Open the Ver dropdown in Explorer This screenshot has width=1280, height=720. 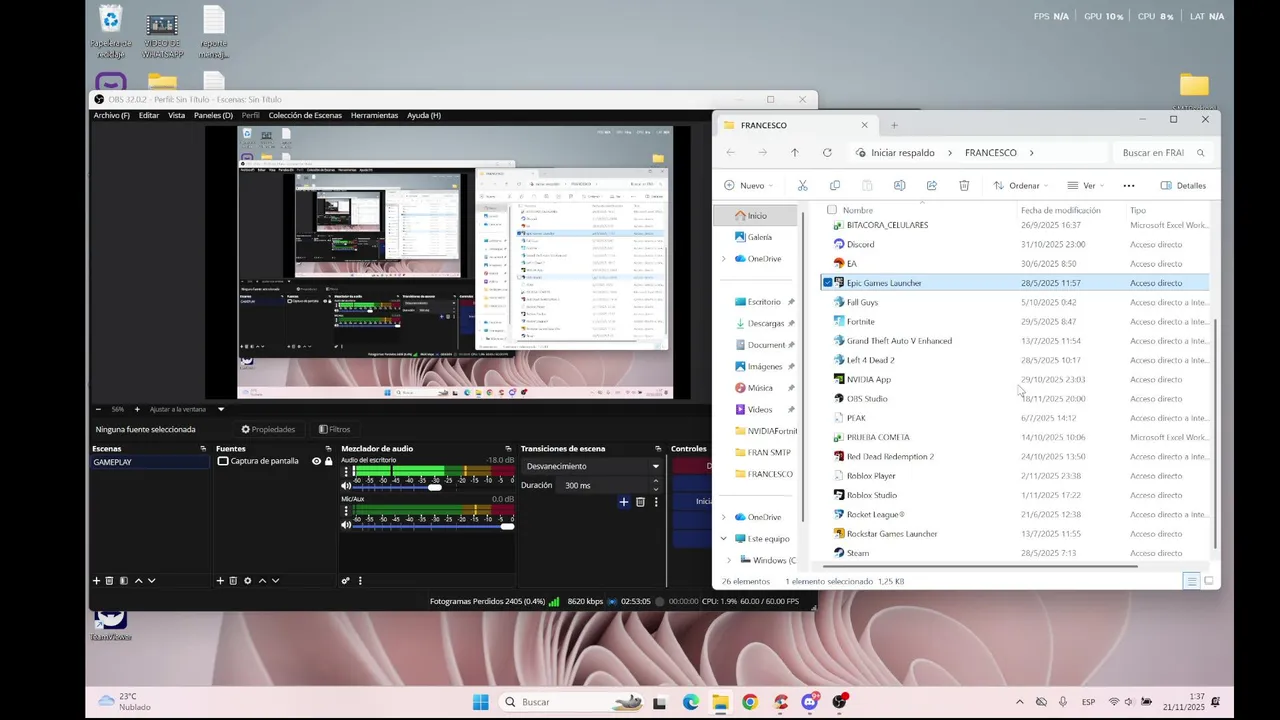coord(1086,185)
